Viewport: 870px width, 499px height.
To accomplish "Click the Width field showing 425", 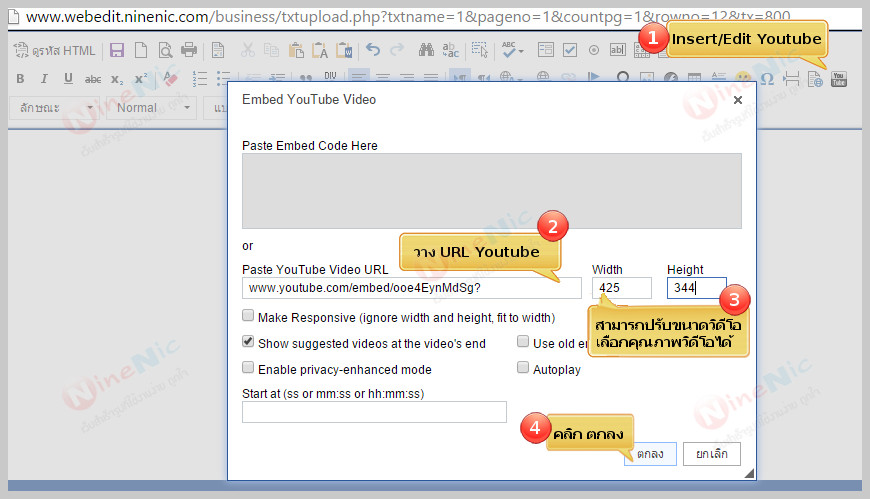I will (x=622, y=288).
